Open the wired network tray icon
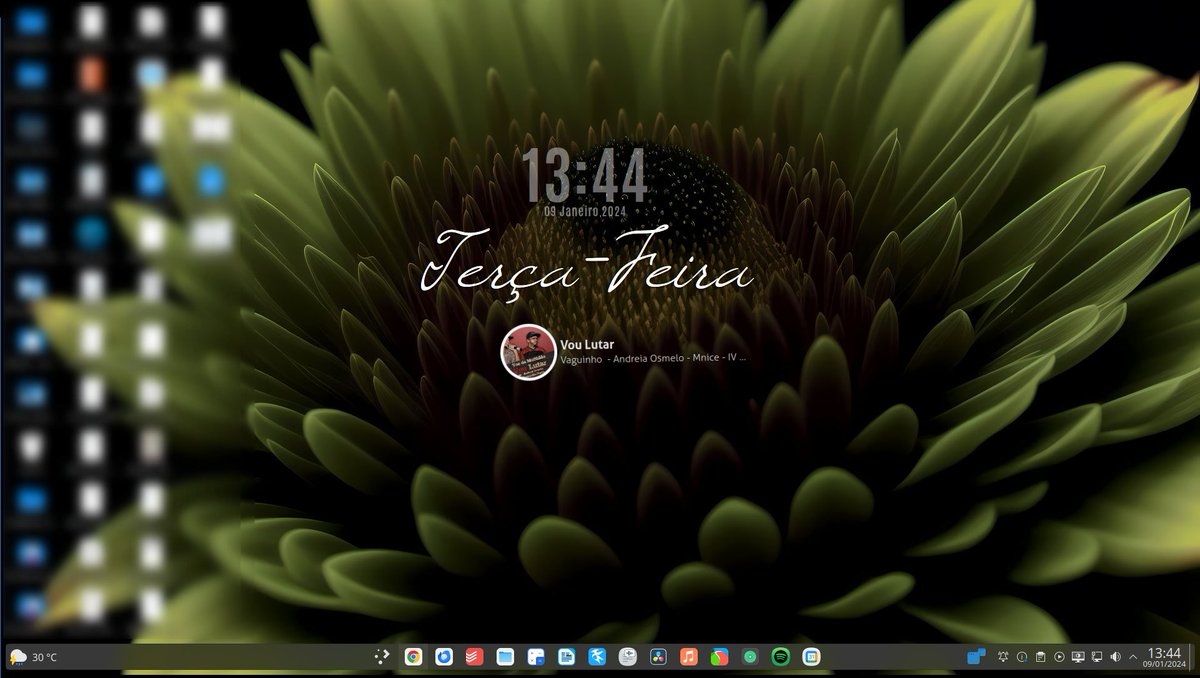 pyautogui.click(x=1097, y=657)
